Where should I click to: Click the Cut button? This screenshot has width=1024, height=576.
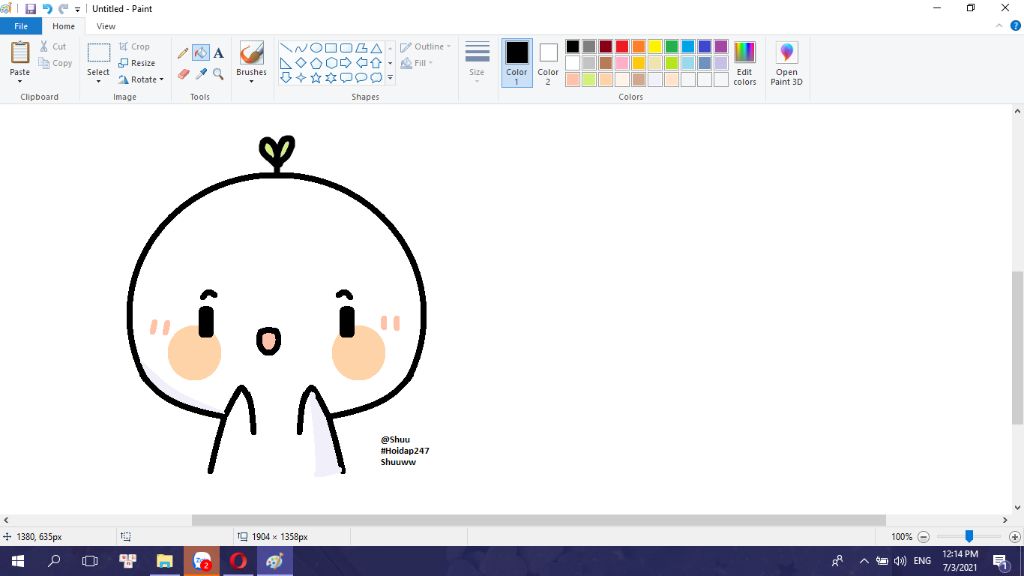pyautogui.click(x=52, y=46)
